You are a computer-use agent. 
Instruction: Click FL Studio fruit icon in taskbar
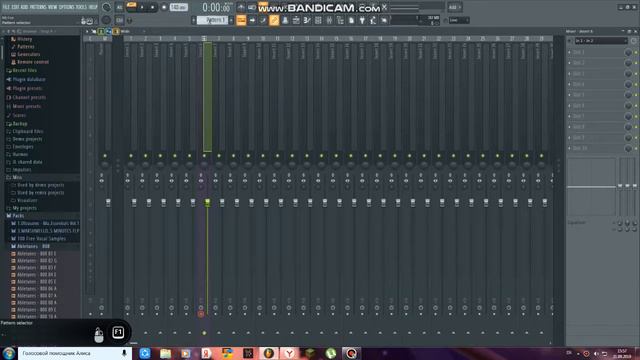pos(269,353)
